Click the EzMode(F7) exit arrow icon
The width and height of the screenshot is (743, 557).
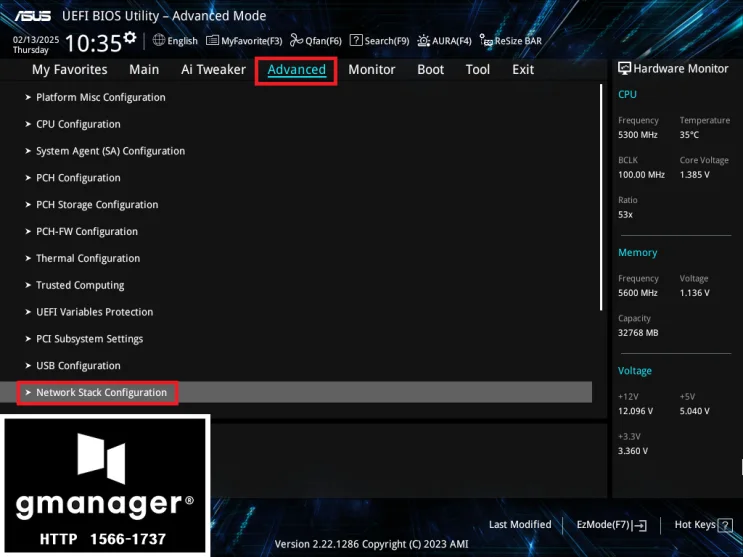coord(639,525)
